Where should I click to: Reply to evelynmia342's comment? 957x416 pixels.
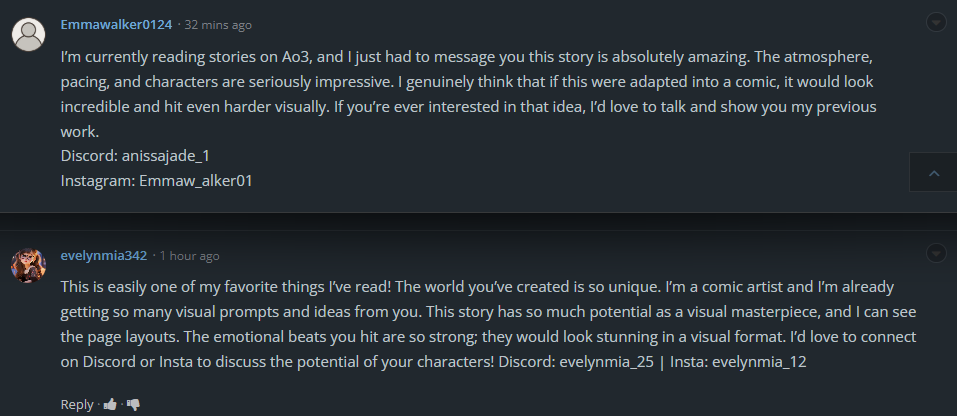coord(77,404)
